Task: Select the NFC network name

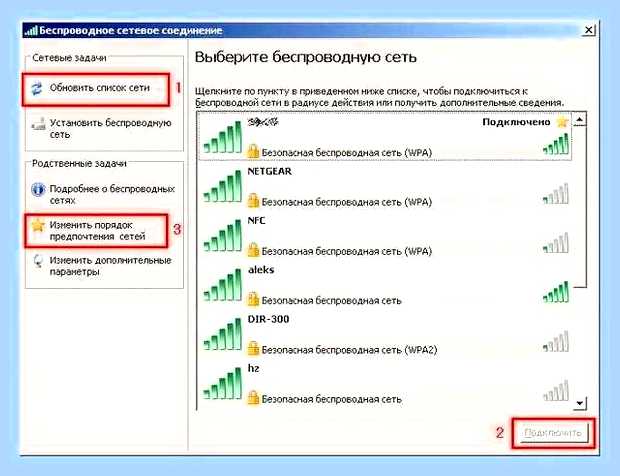Action: pos(256,221)
